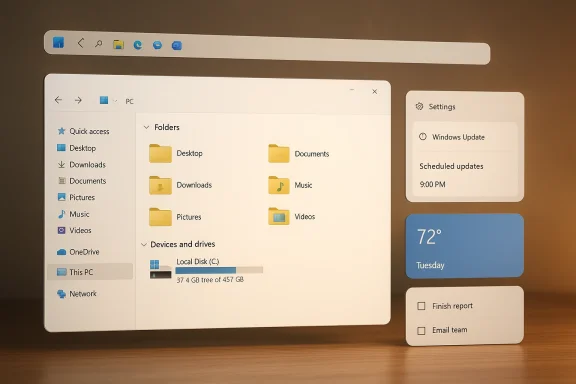Click Scheduled updates in Settings widget

[451, 166]
